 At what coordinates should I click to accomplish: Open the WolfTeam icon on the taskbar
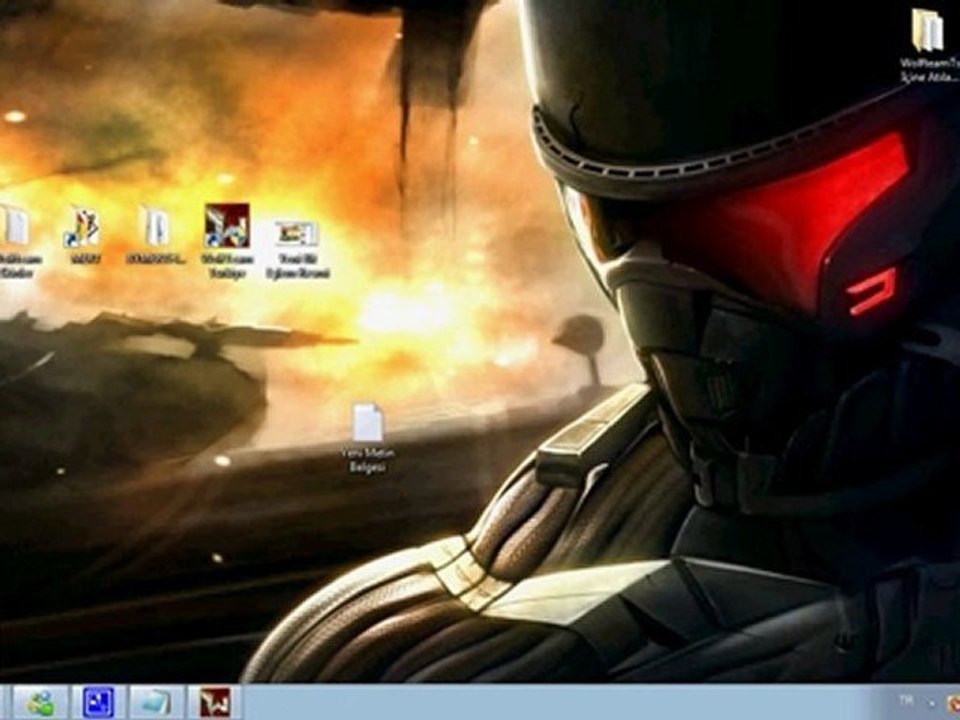pyautogui.click(x=214, y=703)
